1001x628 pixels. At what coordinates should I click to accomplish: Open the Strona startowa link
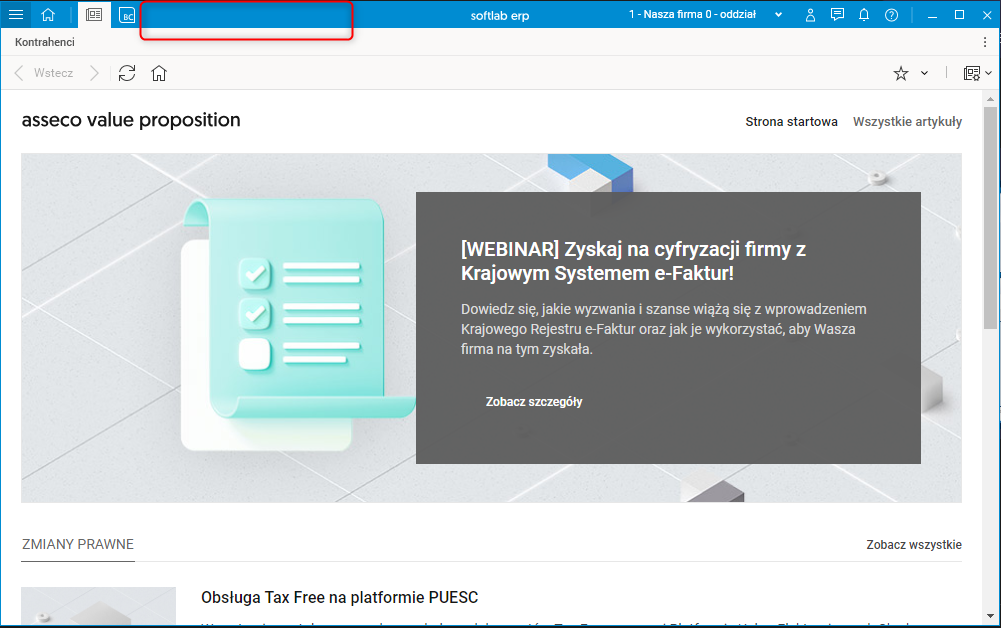(x=791, y=121)
